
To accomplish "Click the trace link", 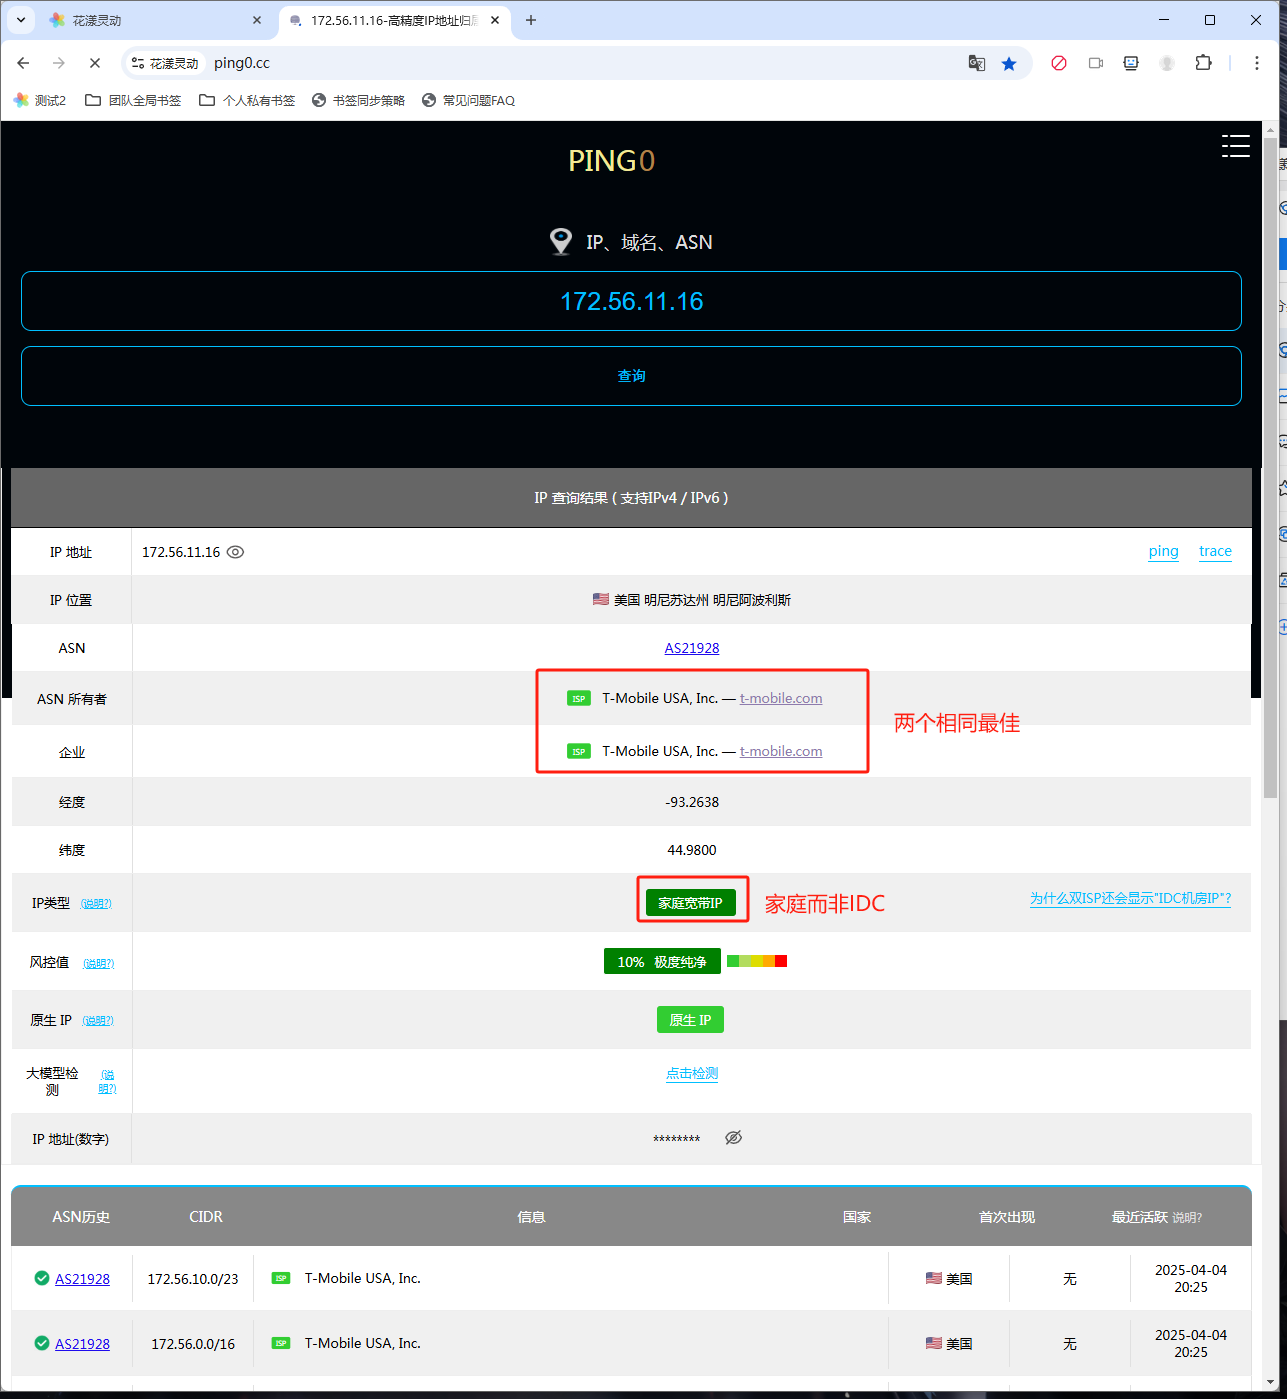I will click(x=1215, y=551).
